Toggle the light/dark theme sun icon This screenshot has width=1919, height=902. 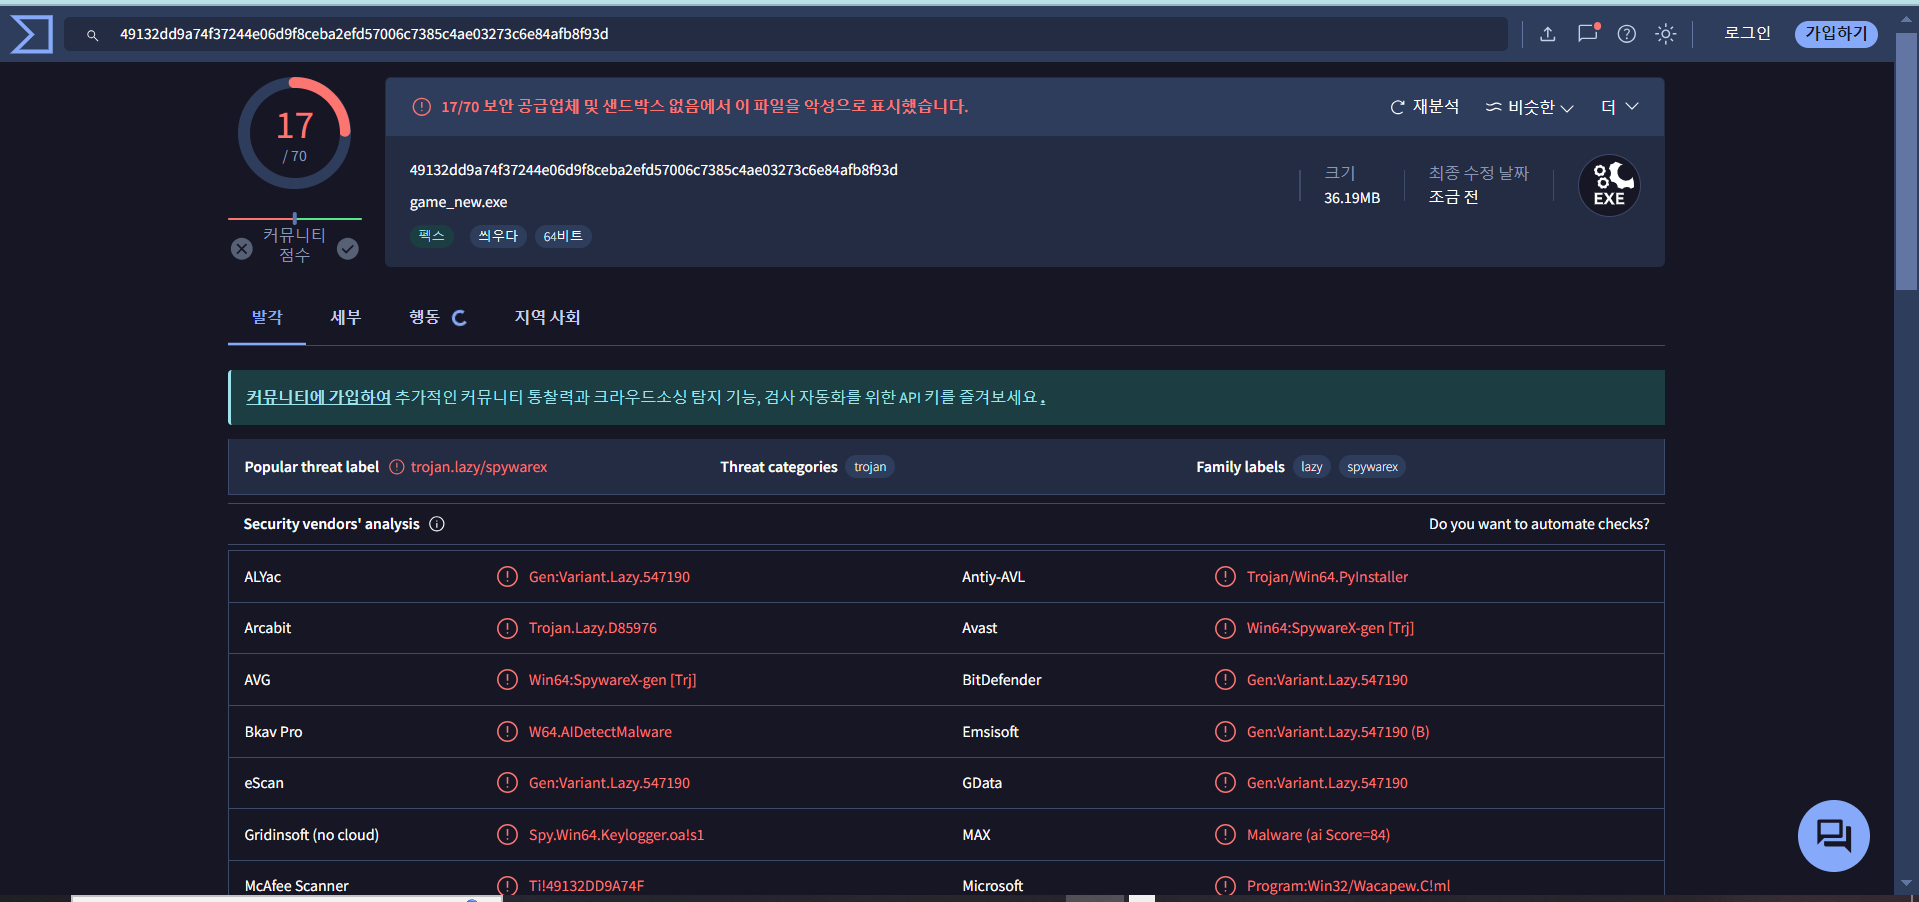tap(1665, 34)
